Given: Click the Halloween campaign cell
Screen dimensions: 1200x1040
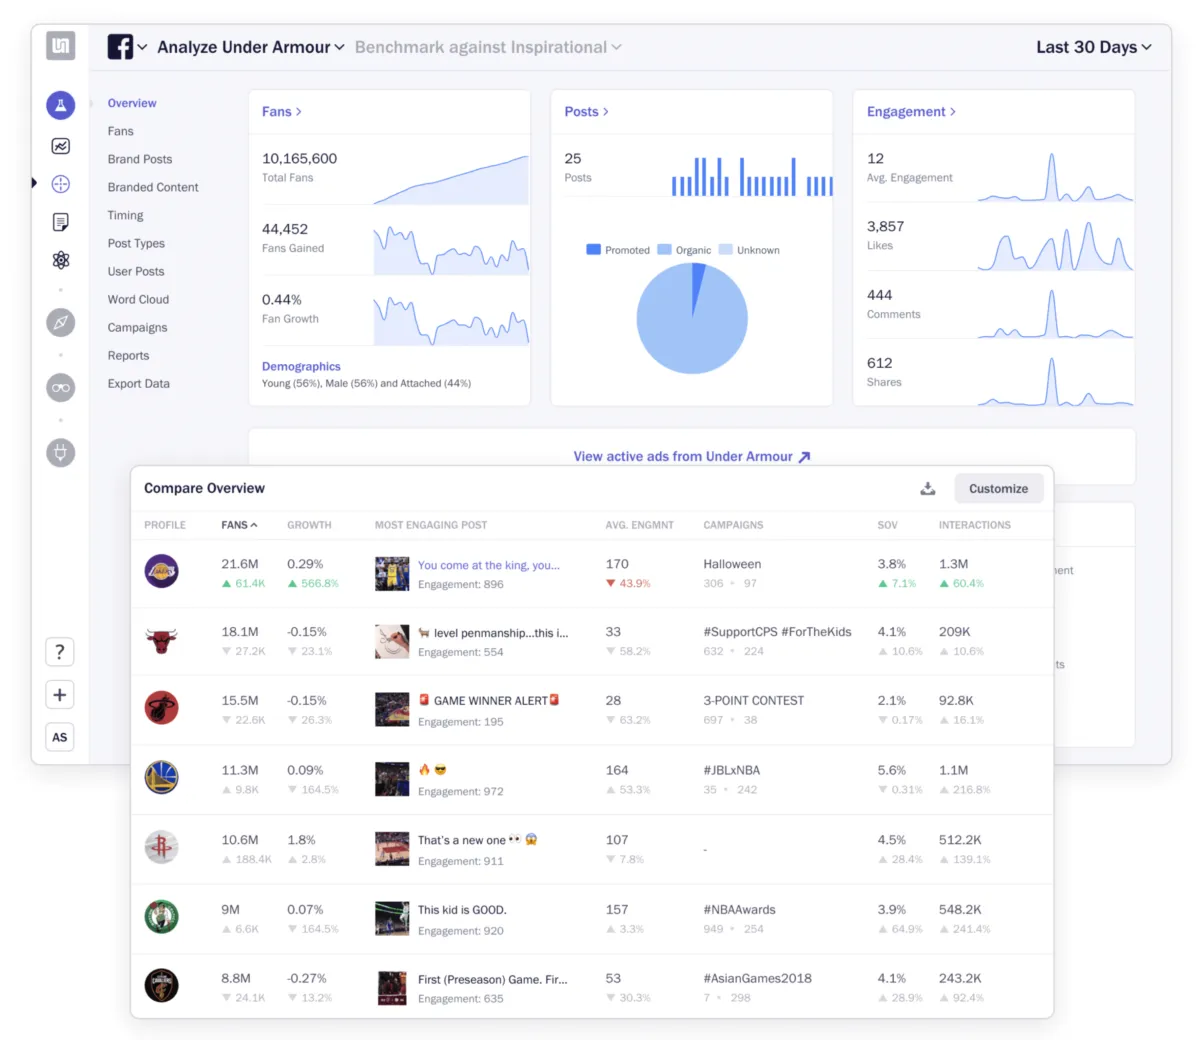Looking at the screenshot, I should (x=732, y=564).
